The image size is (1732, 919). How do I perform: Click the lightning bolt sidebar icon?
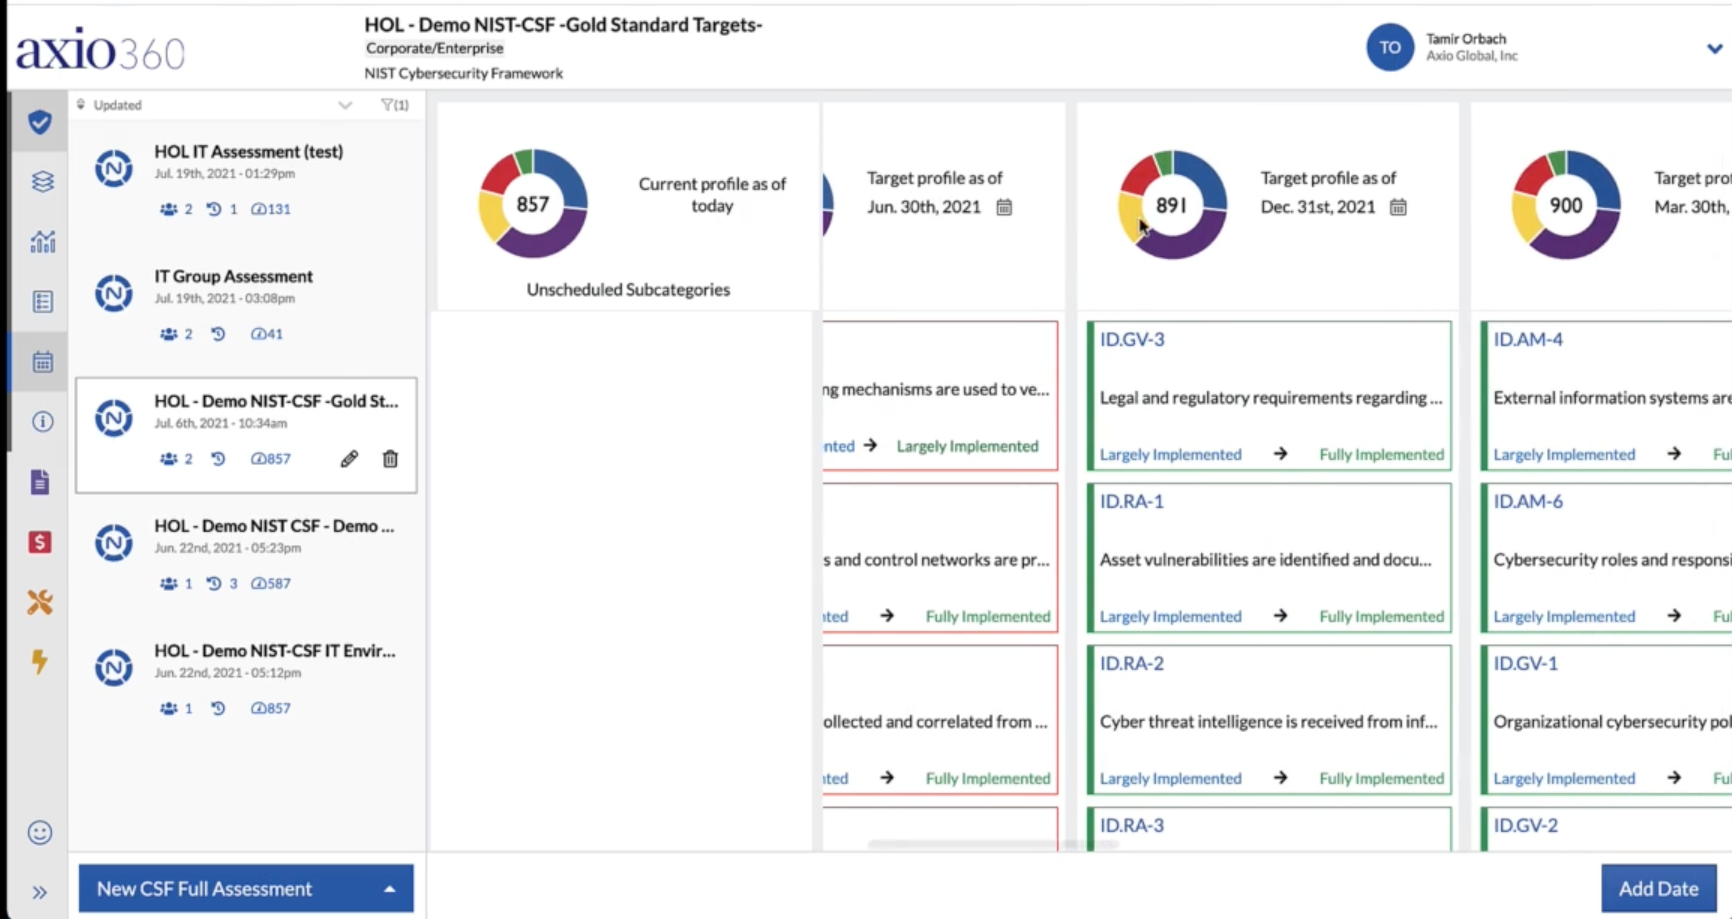(40, 662)
